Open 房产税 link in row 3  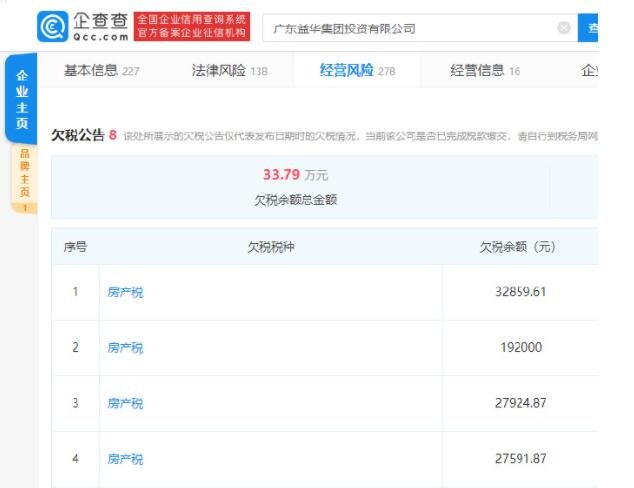click(125, 403)
